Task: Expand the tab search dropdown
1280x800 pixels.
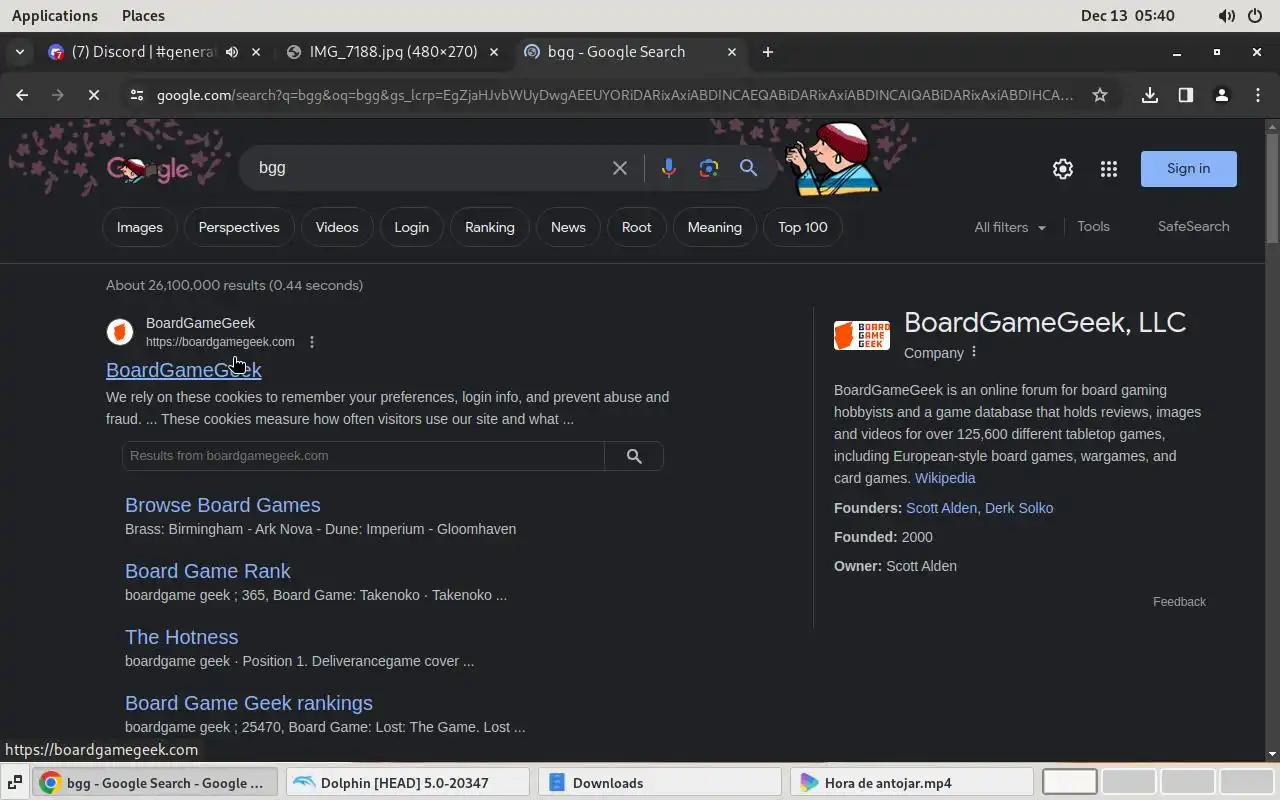Action: coord(20,52)
